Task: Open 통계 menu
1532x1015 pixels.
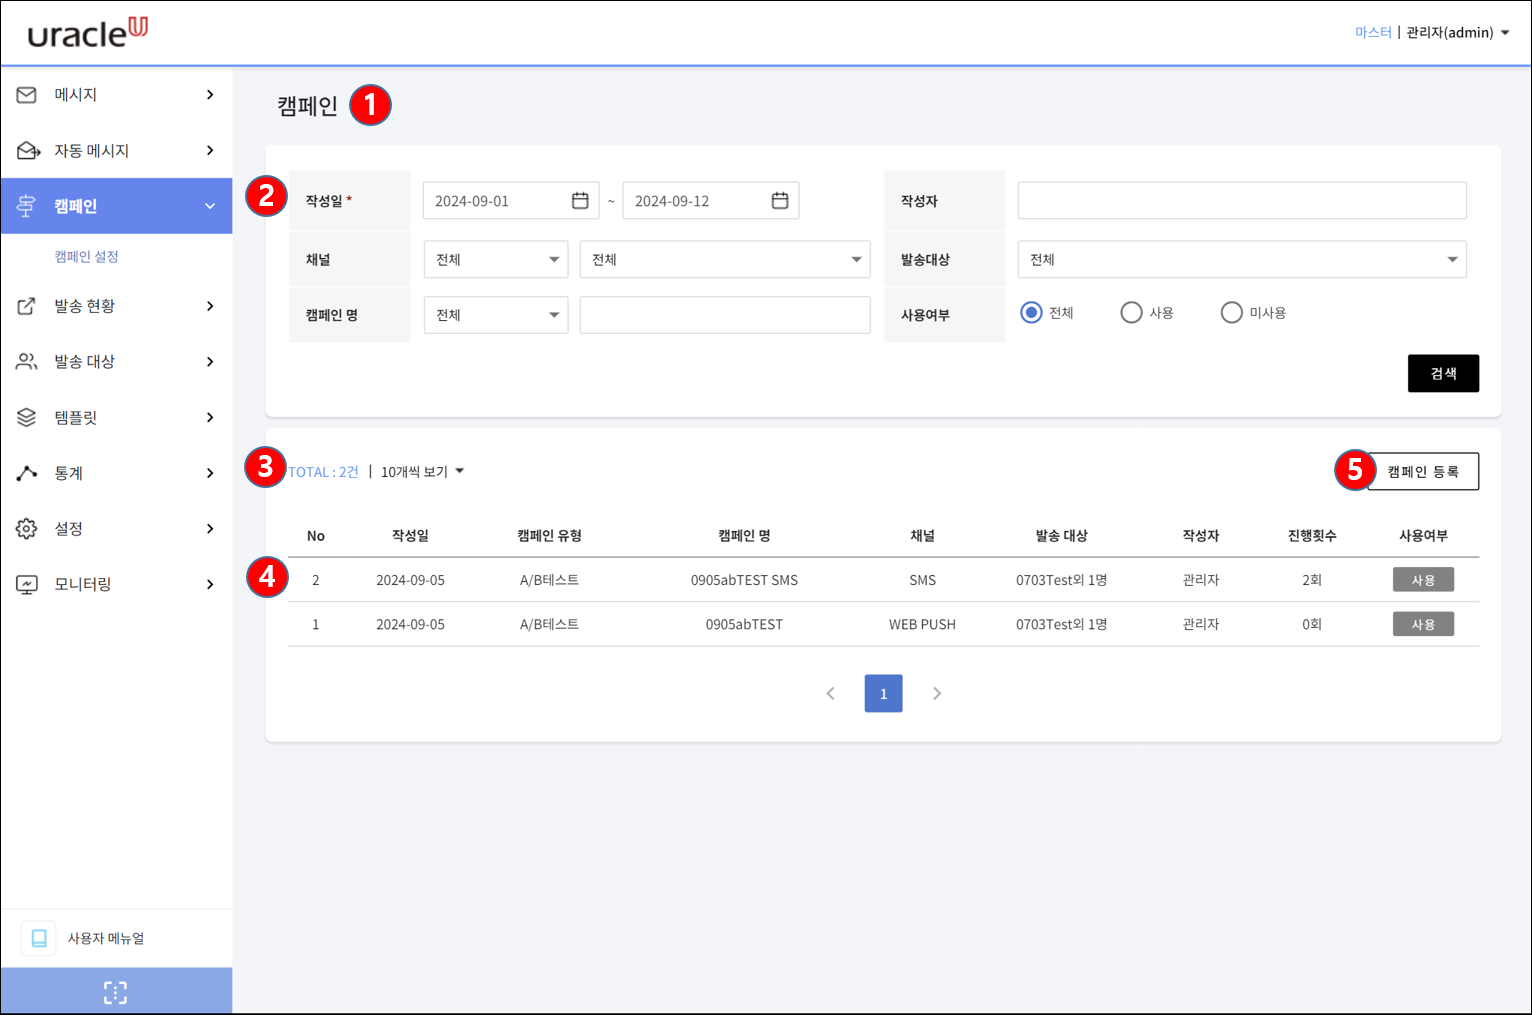Action: 116,473
